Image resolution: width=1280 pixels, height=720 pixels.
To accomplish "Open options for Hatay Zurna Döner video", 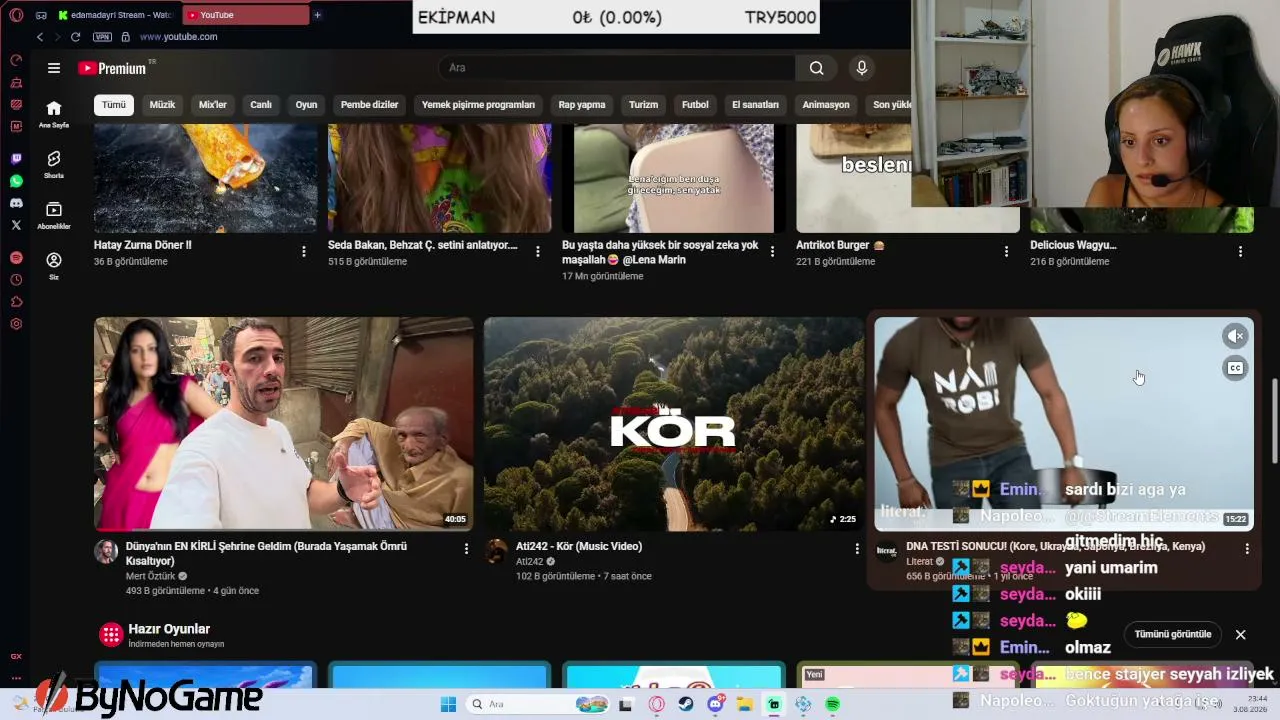I will 304,252.
